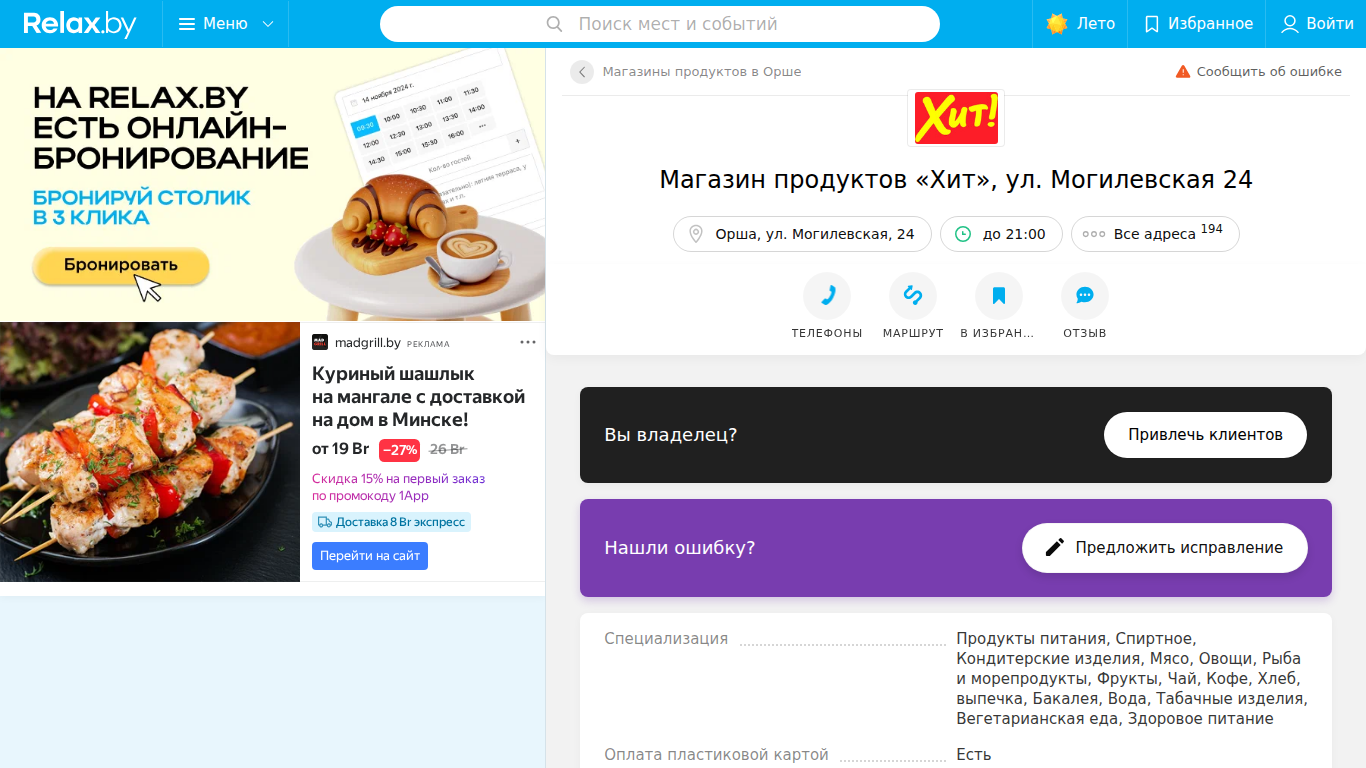Click the pencil edit icon
The width and height of the screenshot is (1366, 768).
[1055, 548]
